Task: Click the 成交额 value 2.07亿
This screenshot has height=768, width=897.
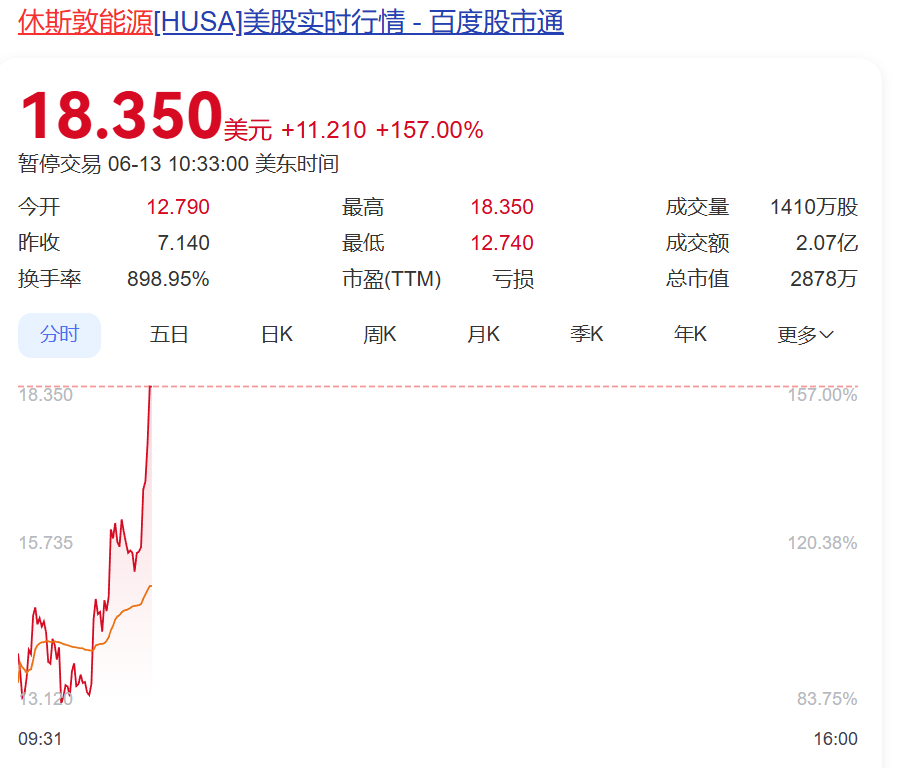Action: (x=827, y=243)
